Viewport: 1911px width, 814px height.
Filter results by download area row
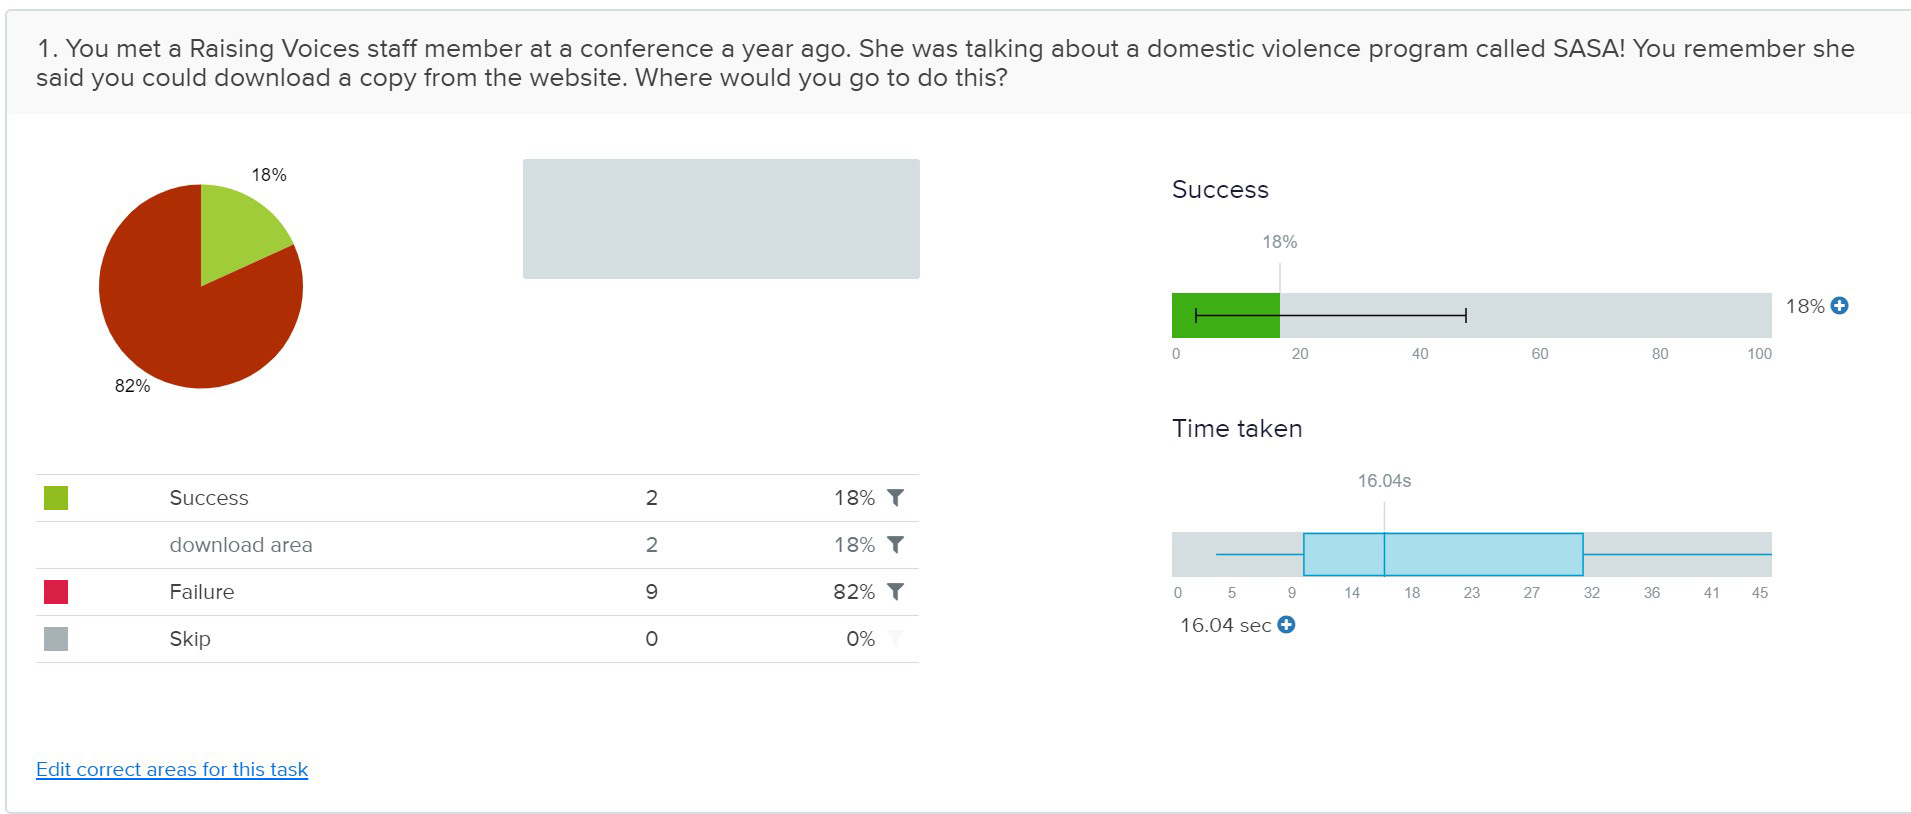click(895, 545)
